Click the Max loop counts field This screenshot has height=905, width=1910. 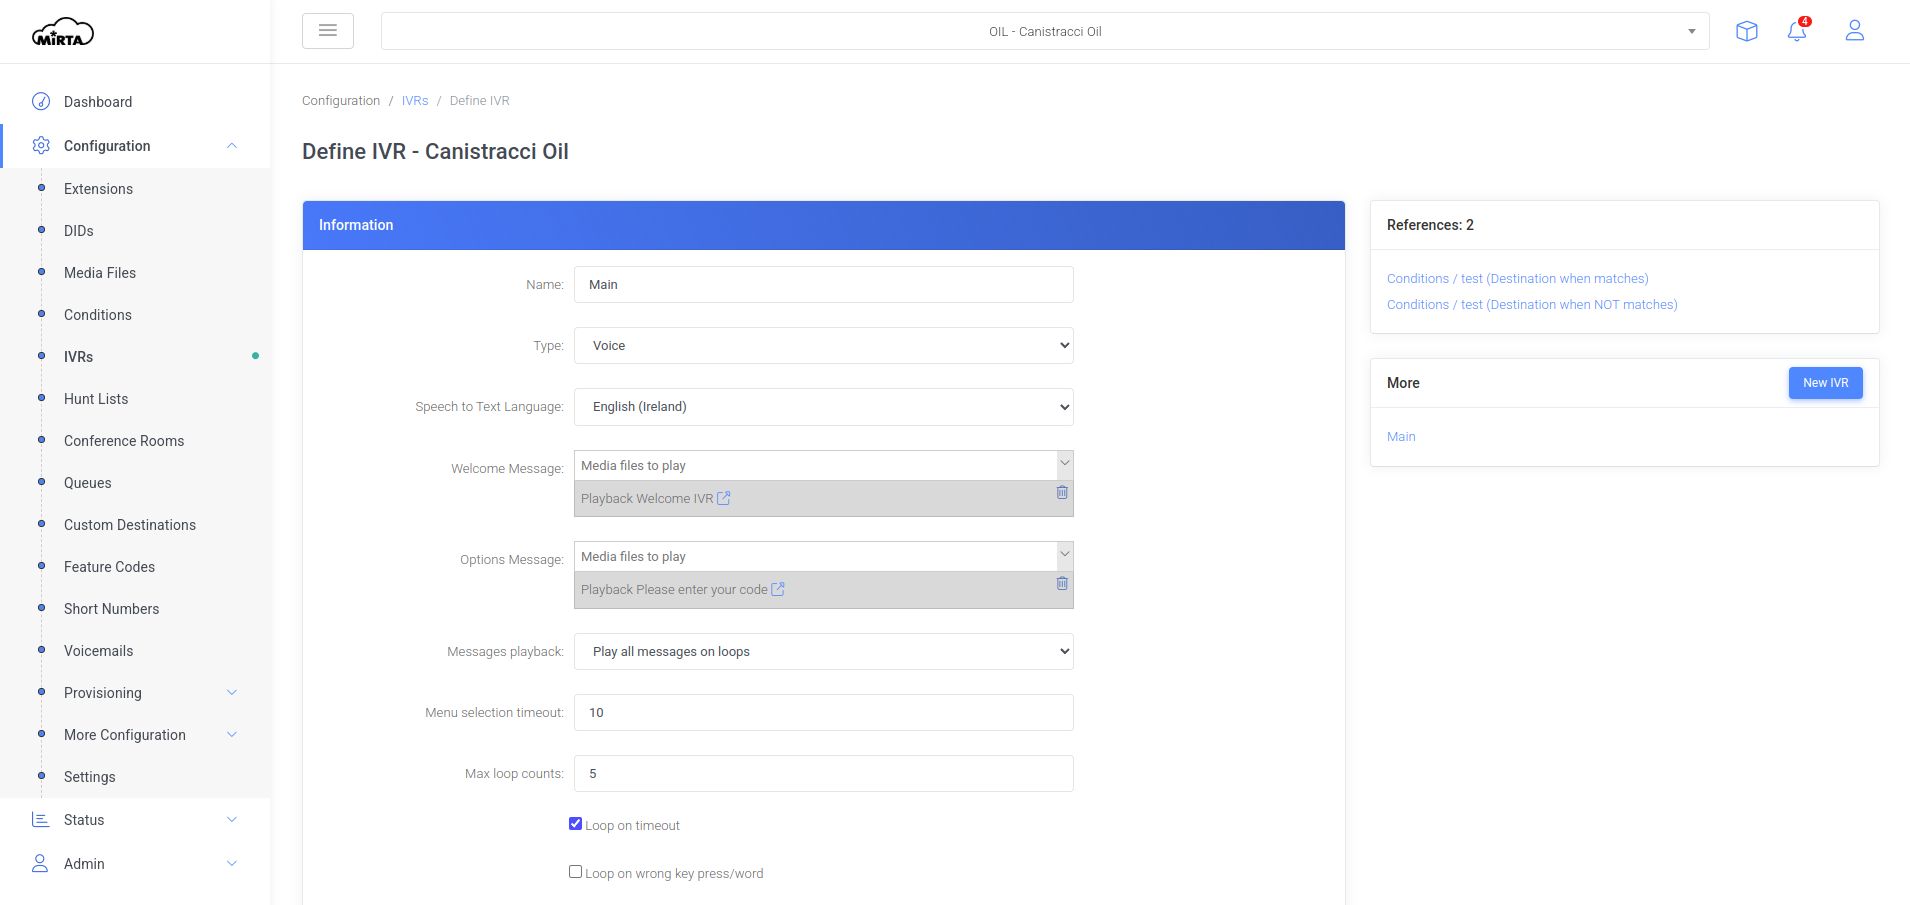tap(824, 773)
